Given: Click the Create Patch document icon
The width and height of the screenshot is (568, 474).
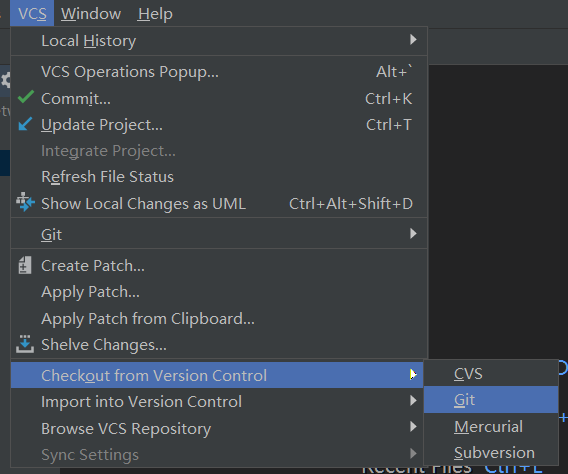Looking at the screenshot, I should click(x=25, y=265).
